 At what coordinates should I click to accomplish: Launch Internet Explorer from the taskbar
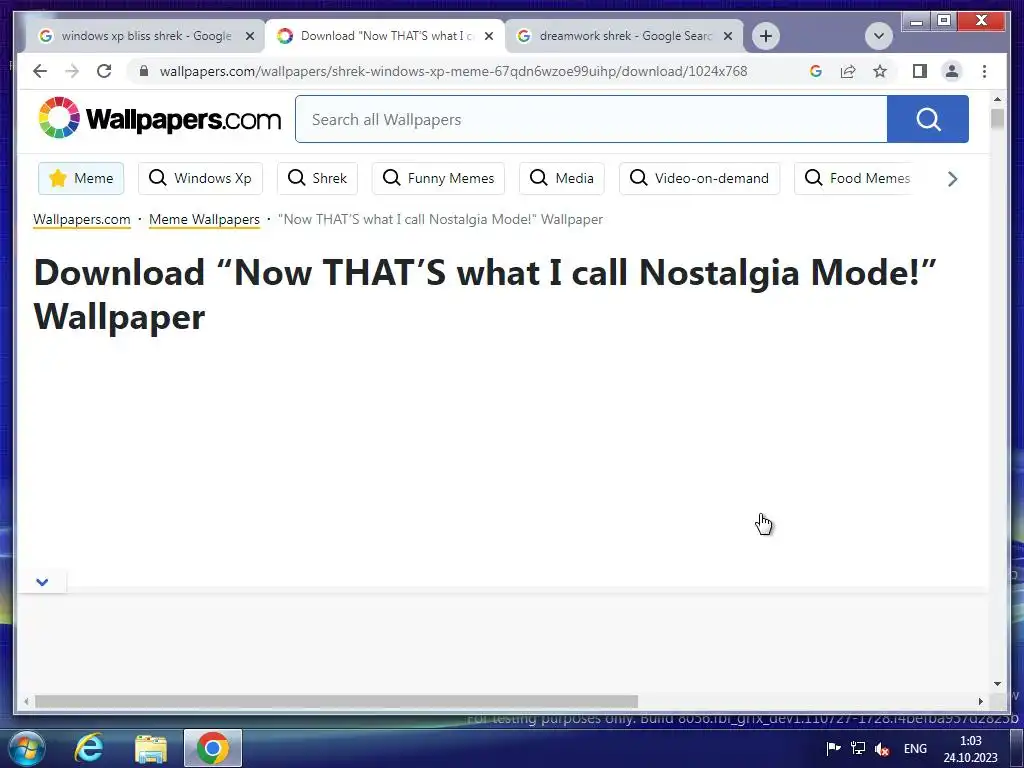tap(88, 748)
